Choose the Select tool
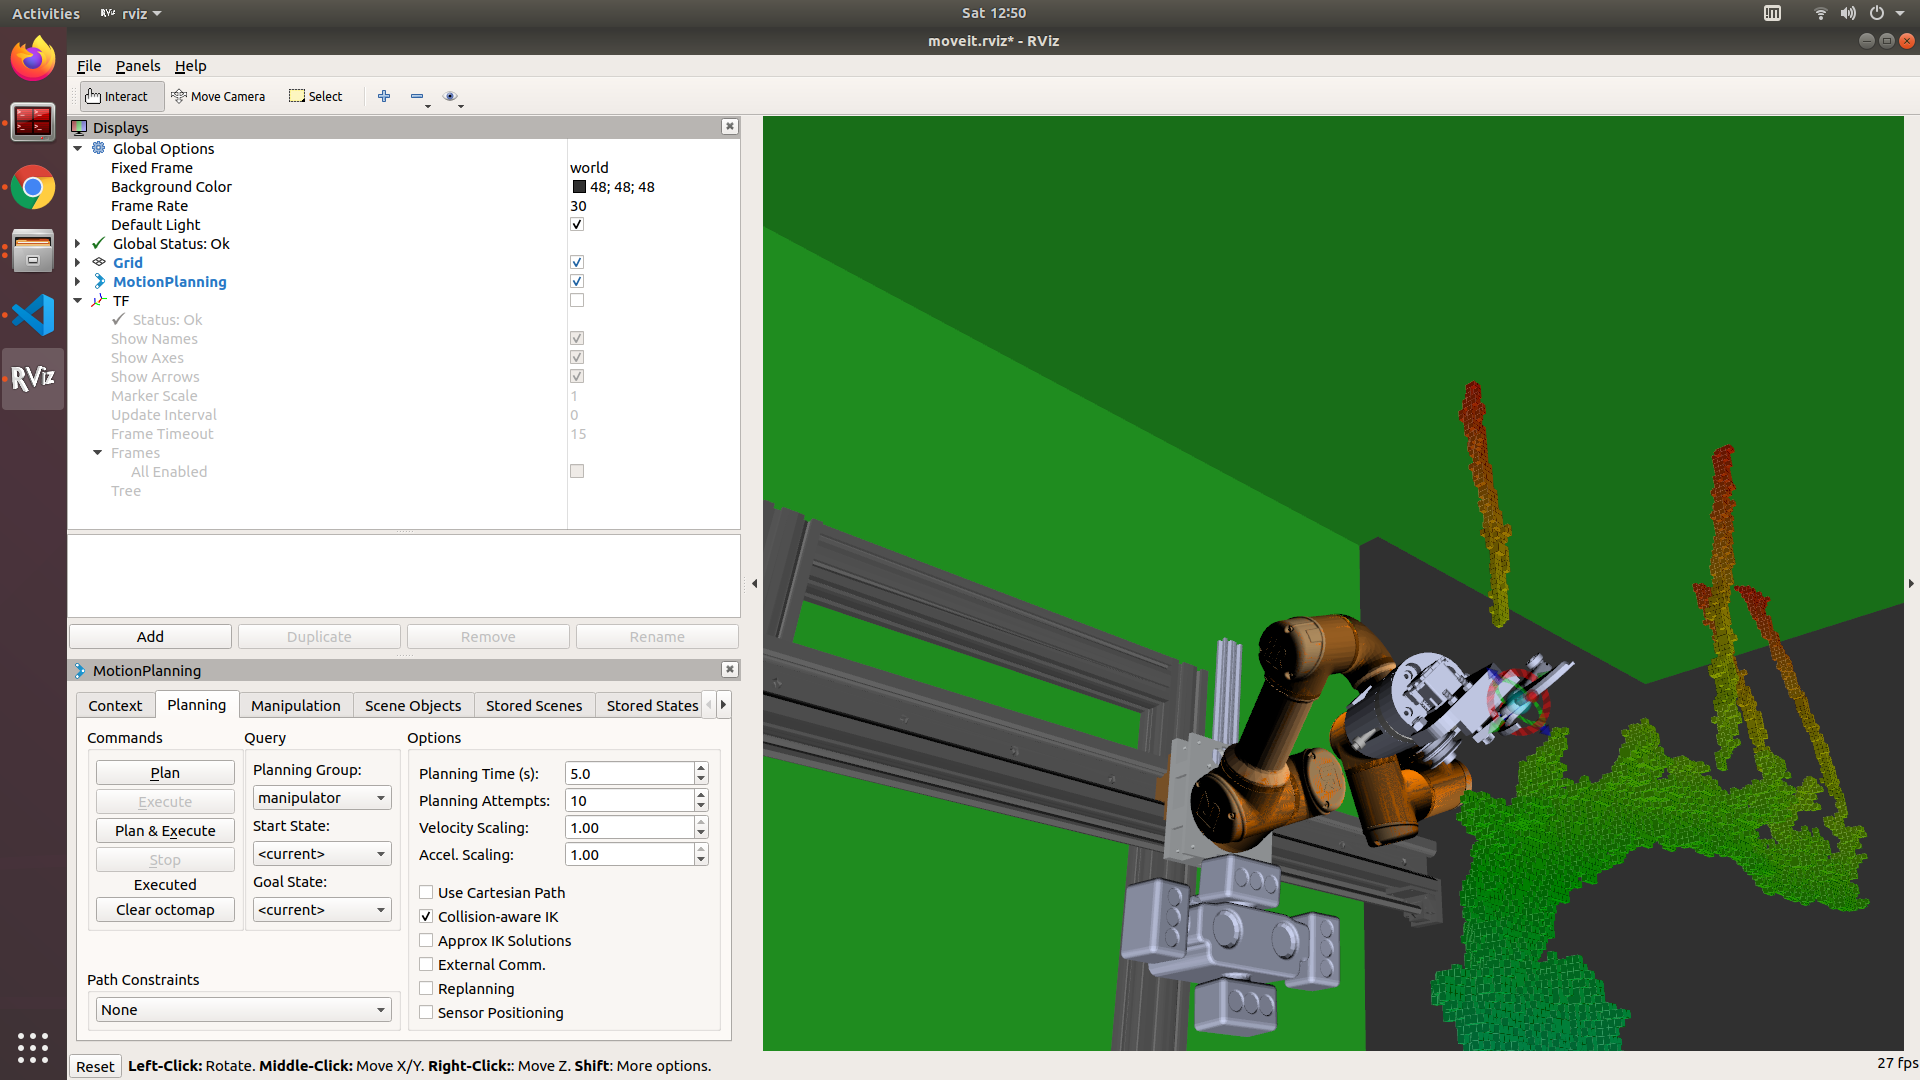This screenshot has width=1920, height=1080. tap(316, 96)
